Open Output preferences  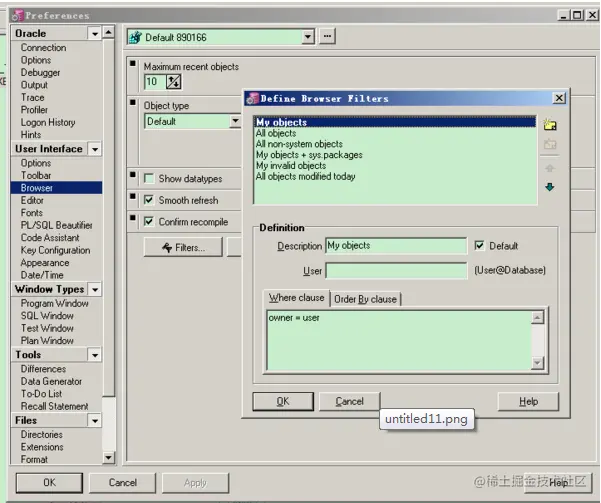[34, 85]
